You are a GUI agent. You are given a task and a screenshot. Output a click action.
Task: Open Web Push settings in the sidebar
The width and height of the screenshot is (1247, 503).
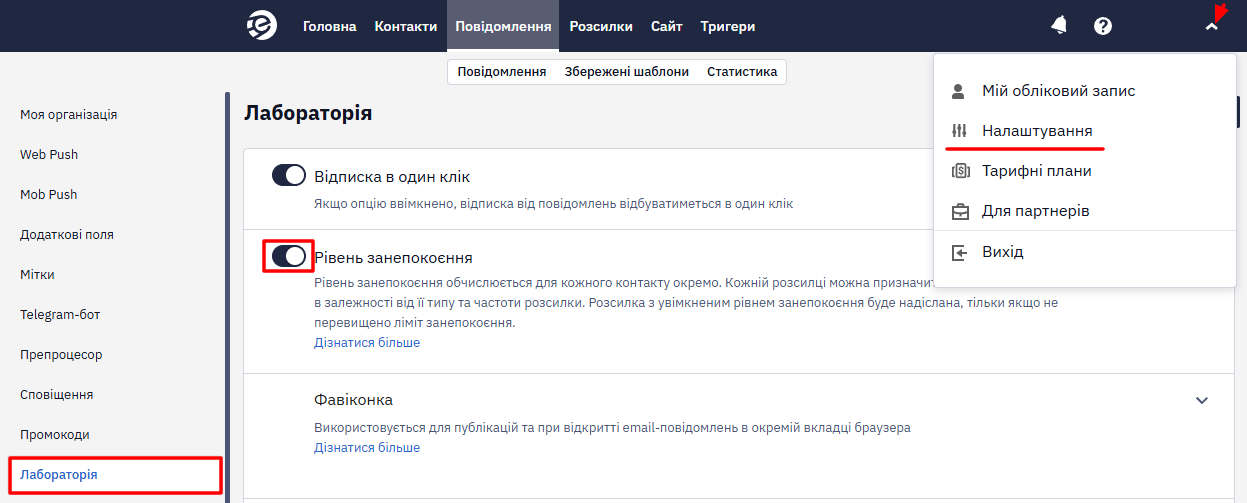point(49,155)
